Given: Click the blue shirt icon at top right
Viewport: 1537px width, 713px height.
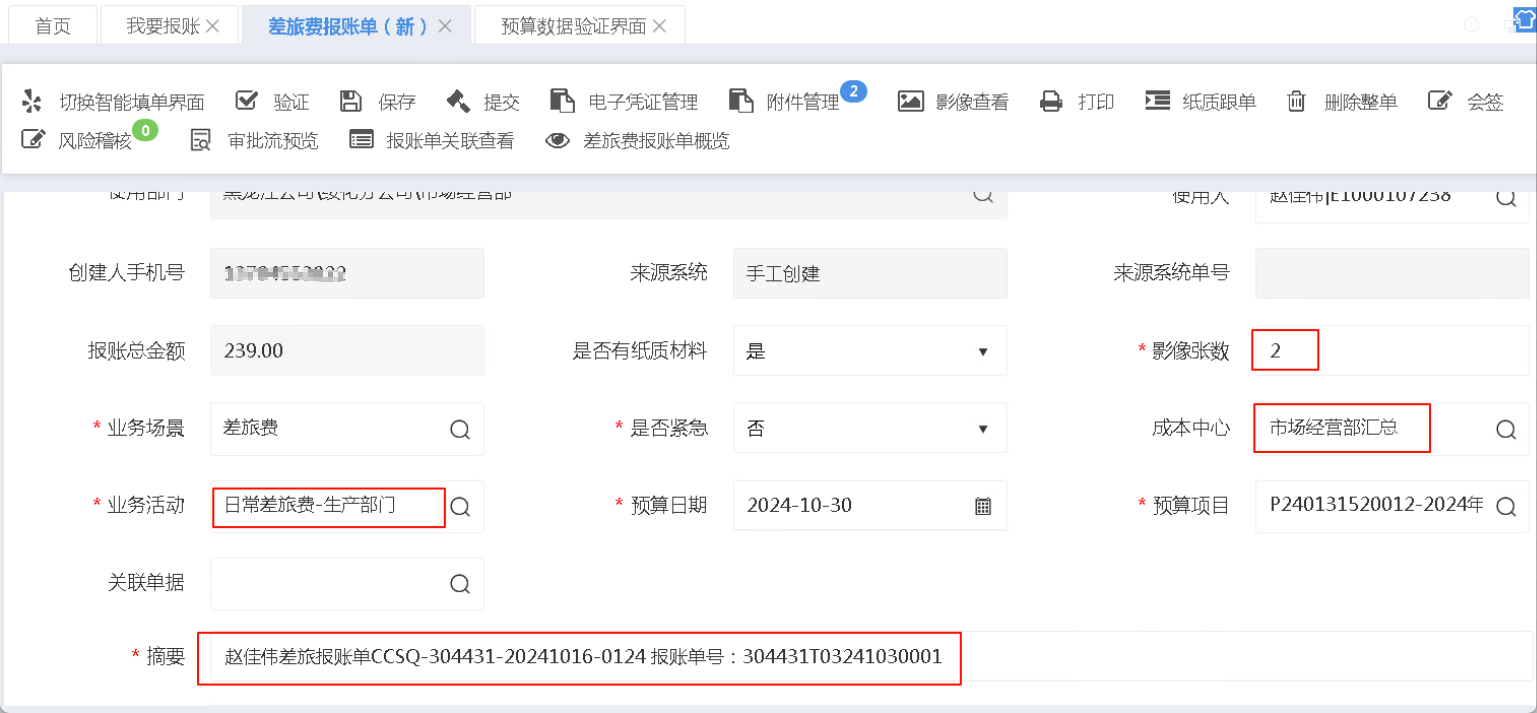Looking at the screenshot, I should coord(1524,21).
